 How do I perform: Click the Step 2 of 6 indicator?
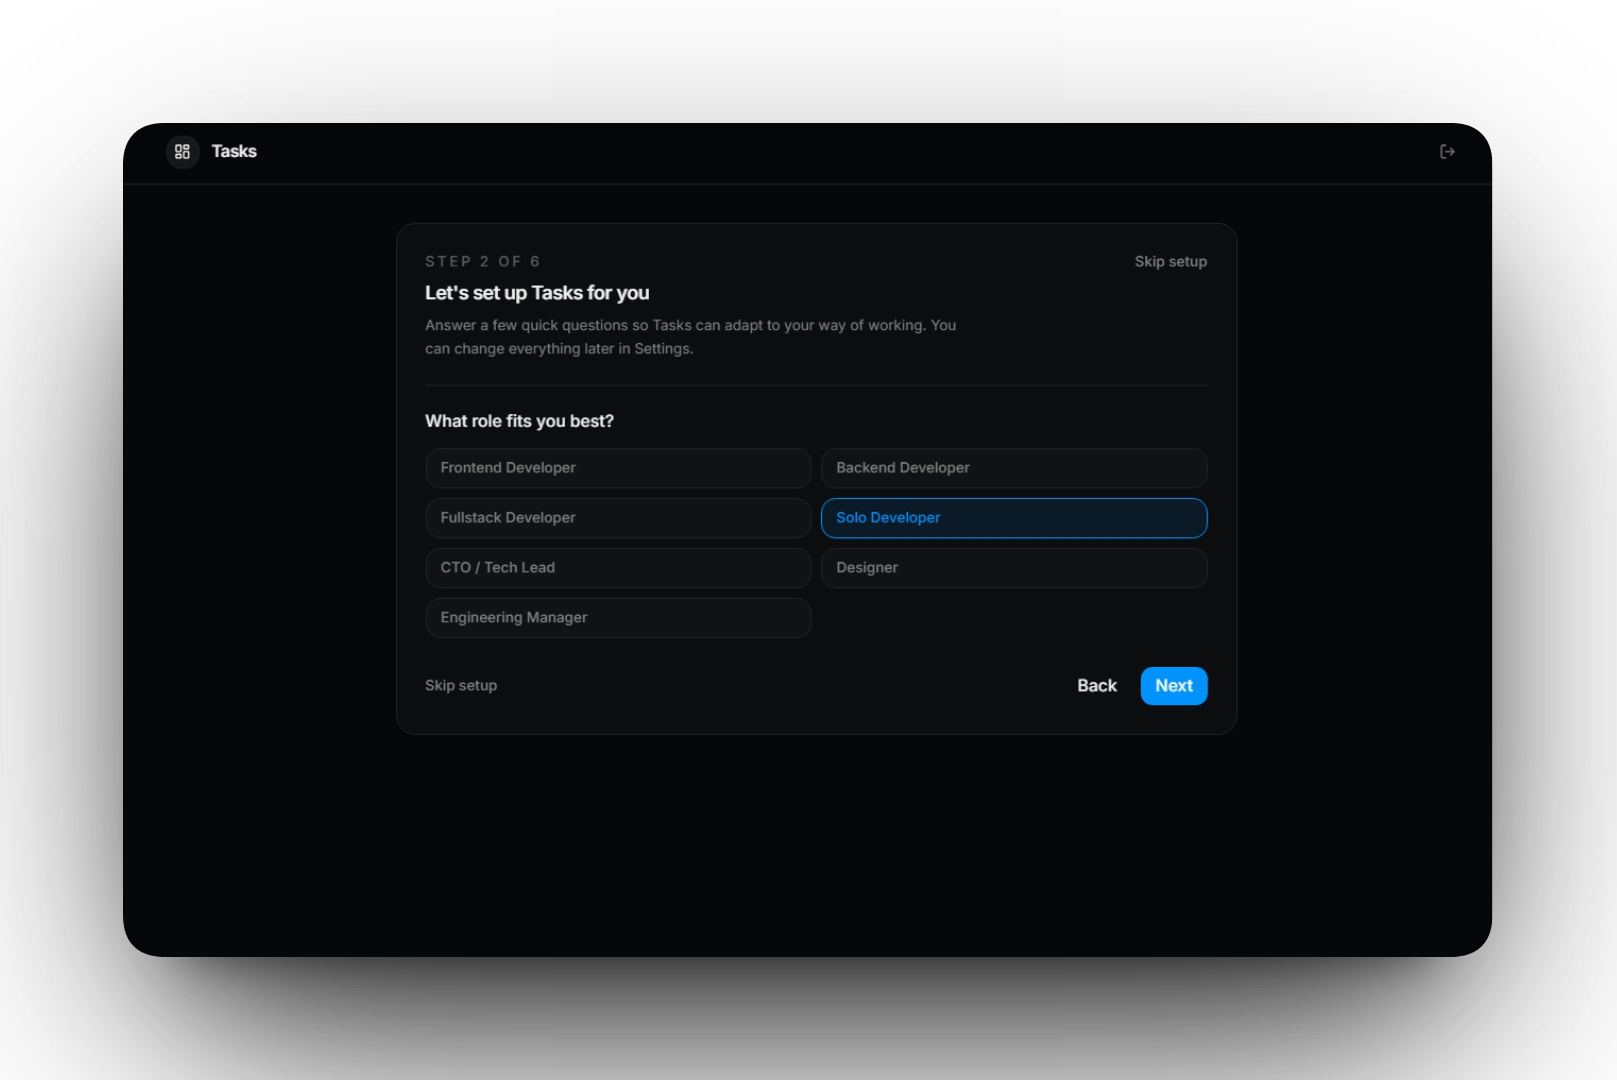coord(482,262)
